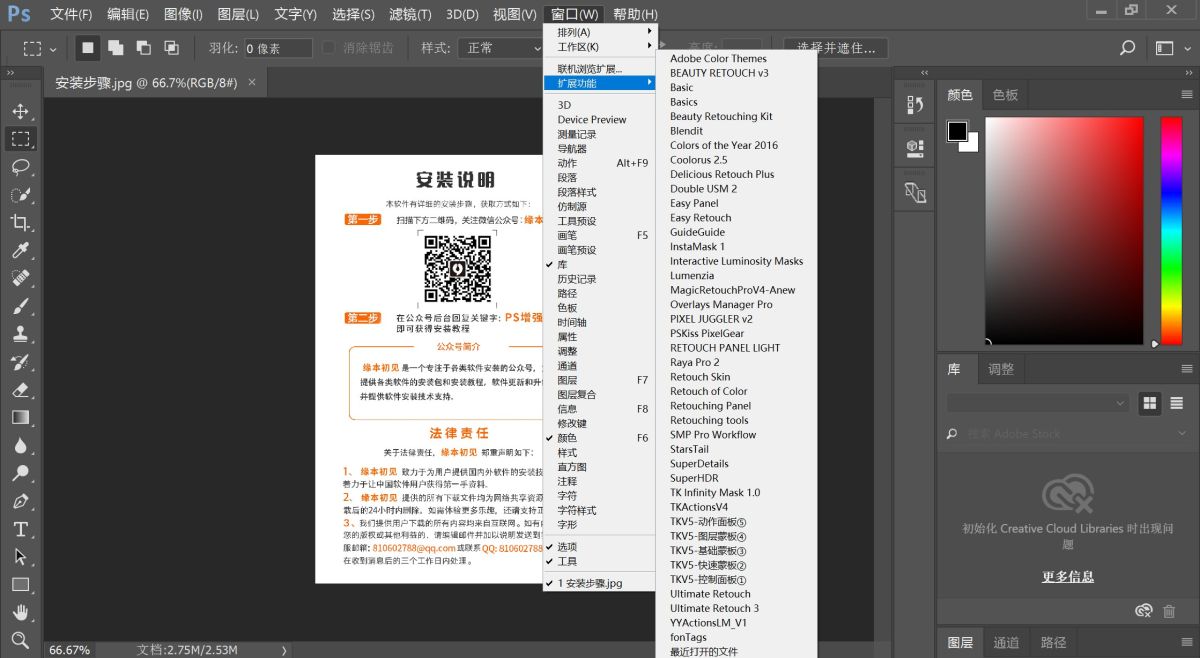Select the Crop tool

pos(20,222)
